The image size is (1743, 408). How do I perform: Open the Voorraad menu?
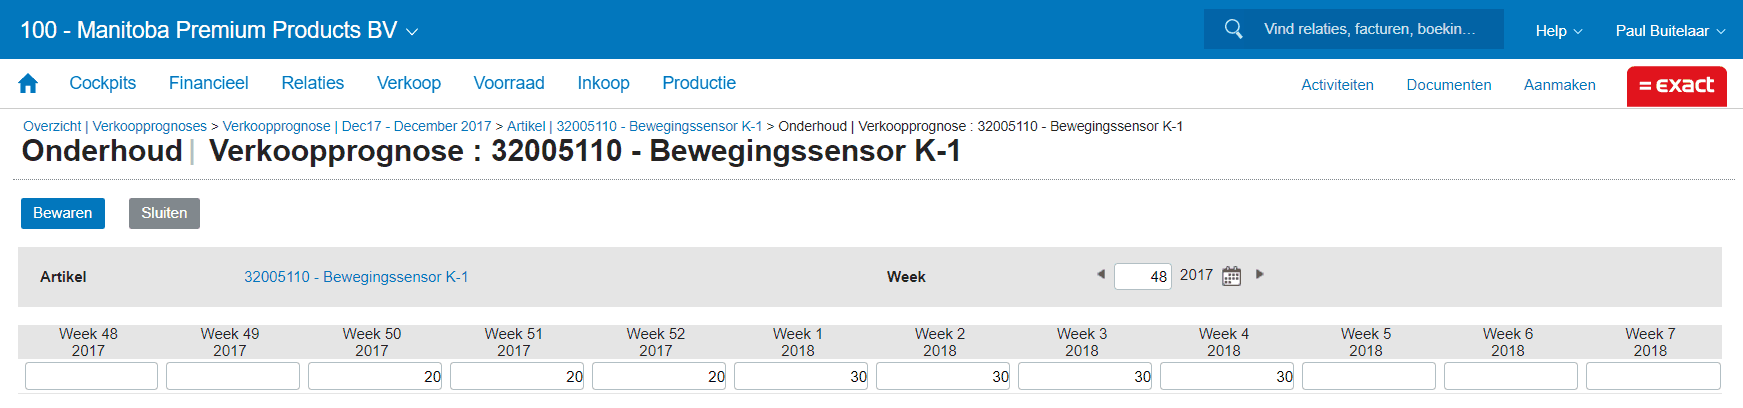point(509,83)
